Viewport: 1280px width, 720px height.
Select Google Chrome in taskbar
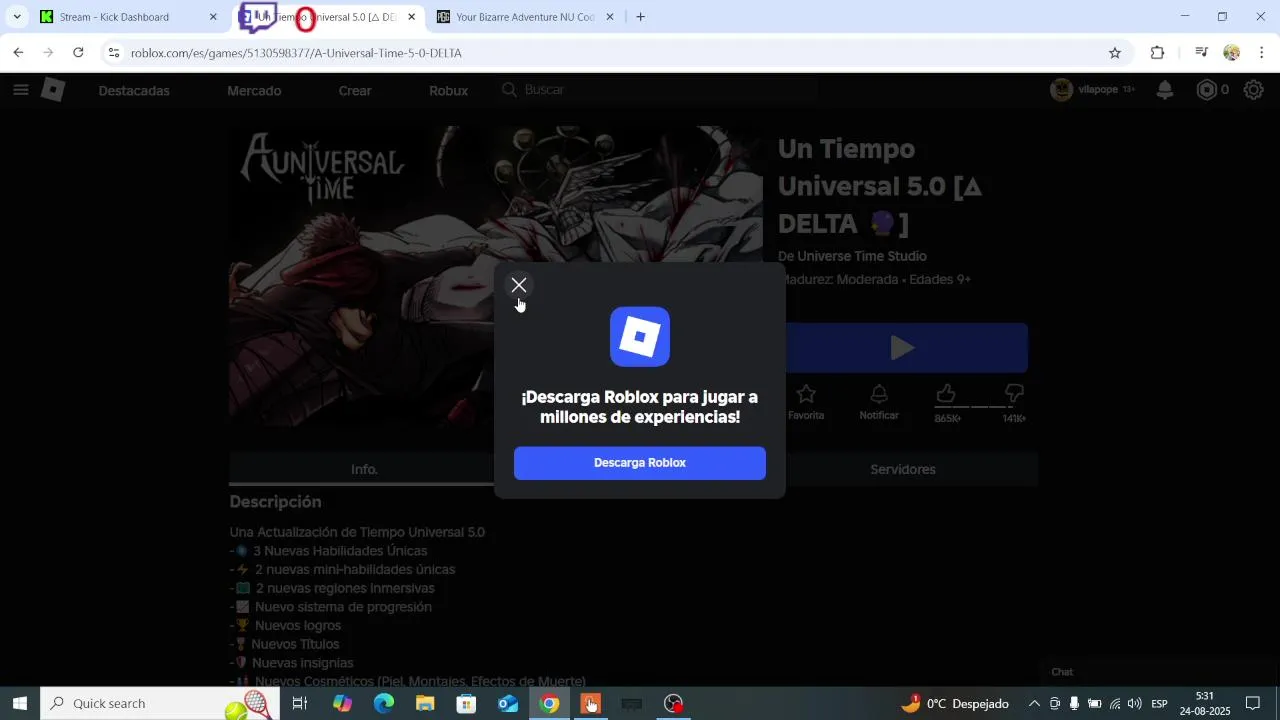[x=549, y=704]
